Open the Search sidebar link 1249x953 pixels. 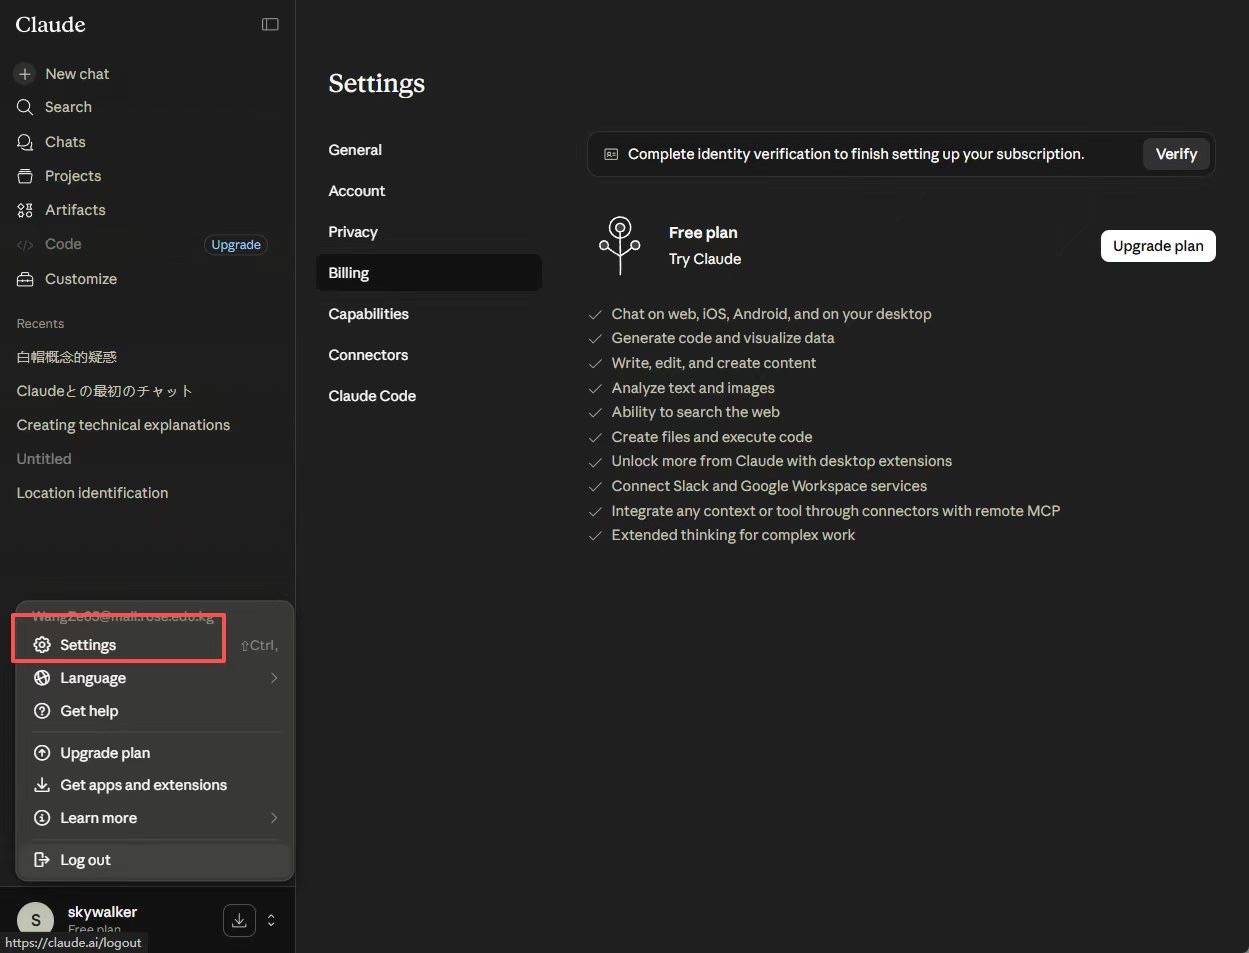68,107
